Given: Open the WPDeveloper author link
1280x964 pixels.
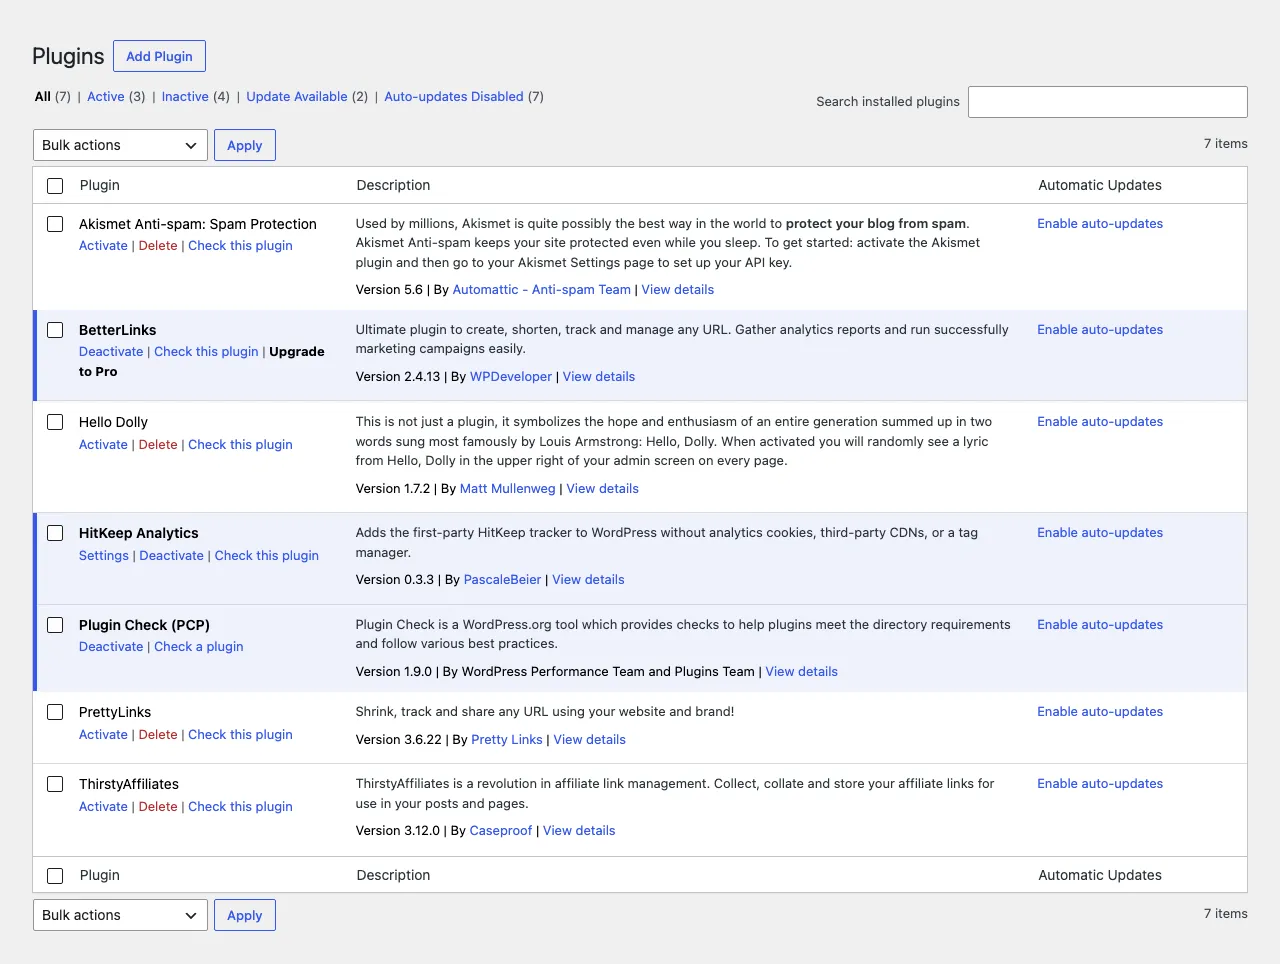Looking at the screenshot, I should (x=511, y=377).
